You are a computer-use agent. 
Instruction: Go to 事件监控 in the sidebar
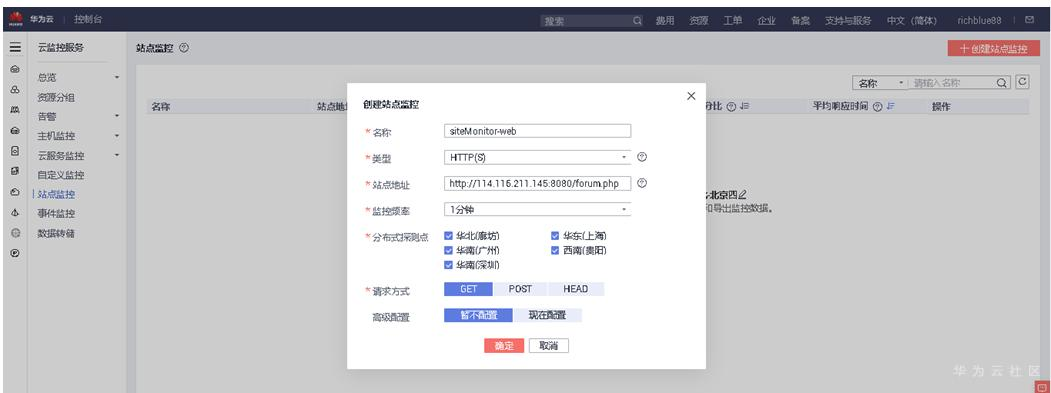pos(56,214)
